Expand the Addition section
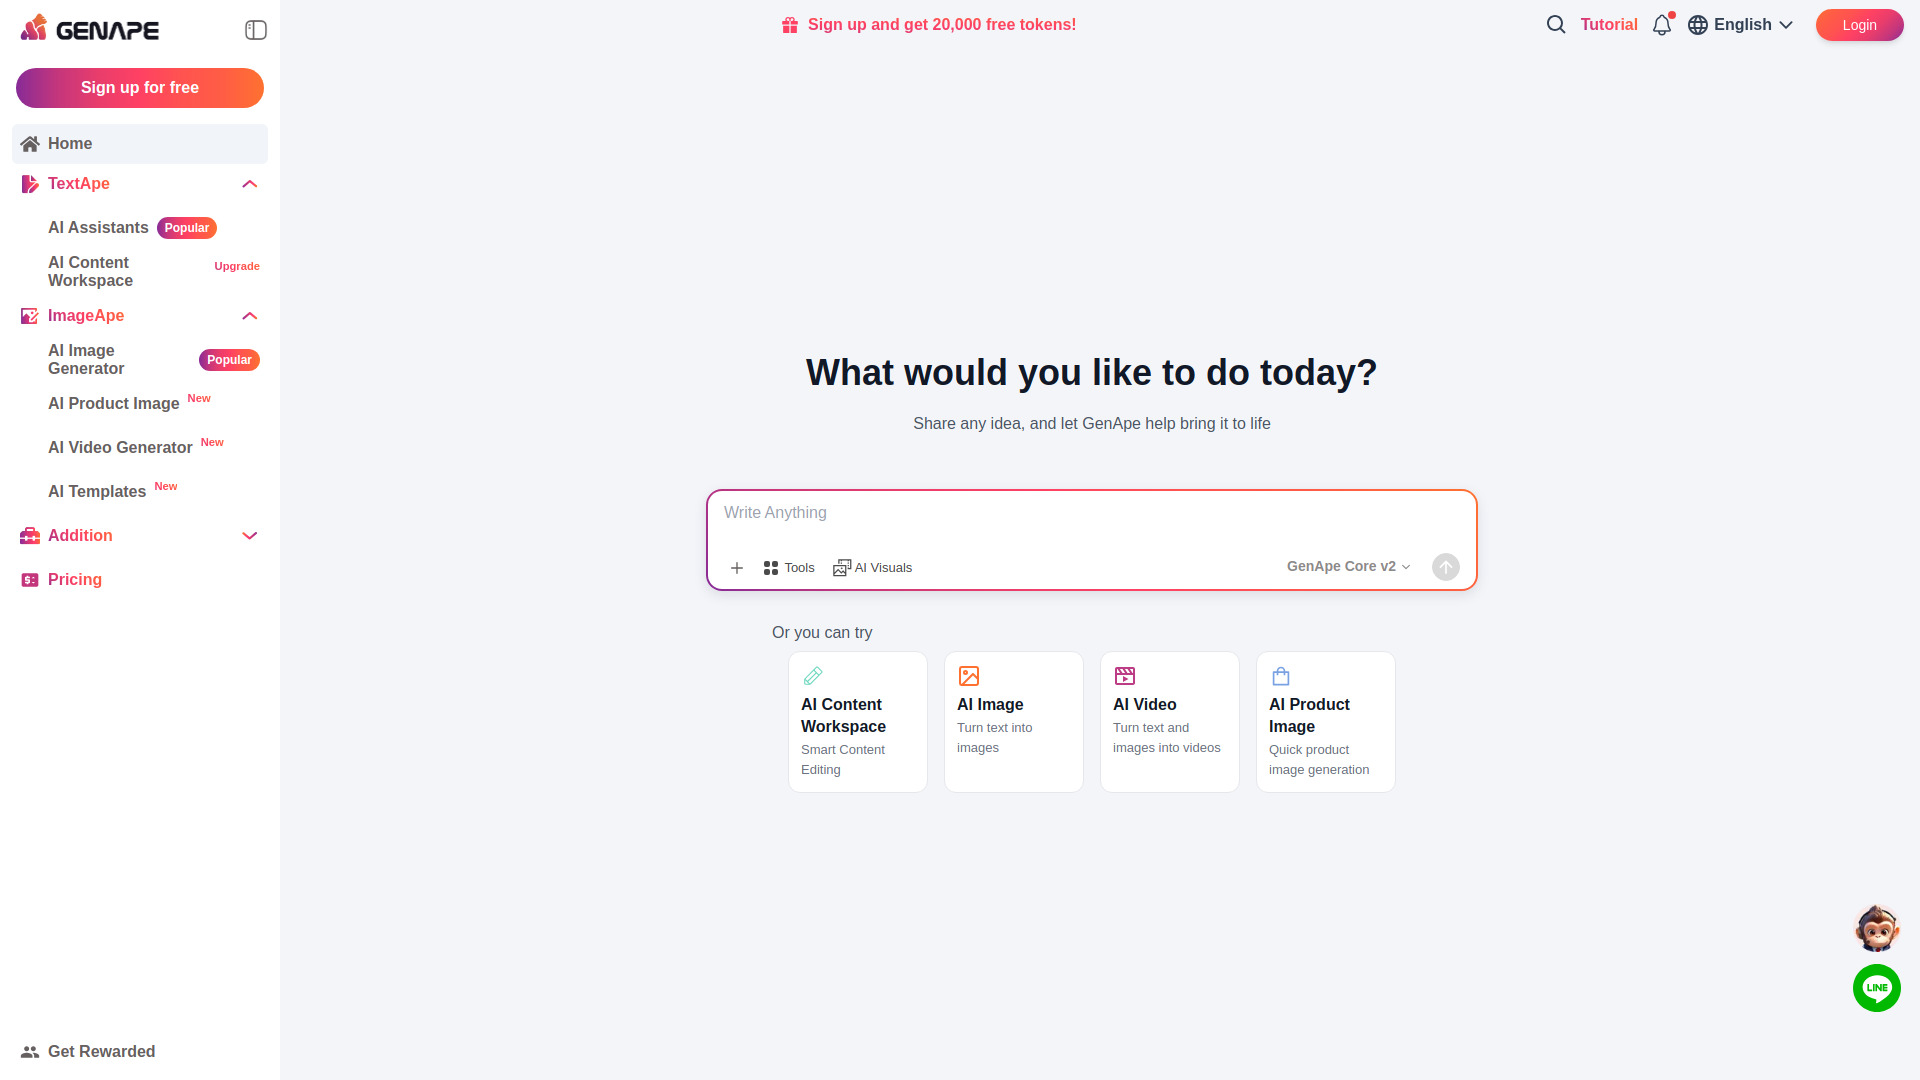 pos(250,536)
